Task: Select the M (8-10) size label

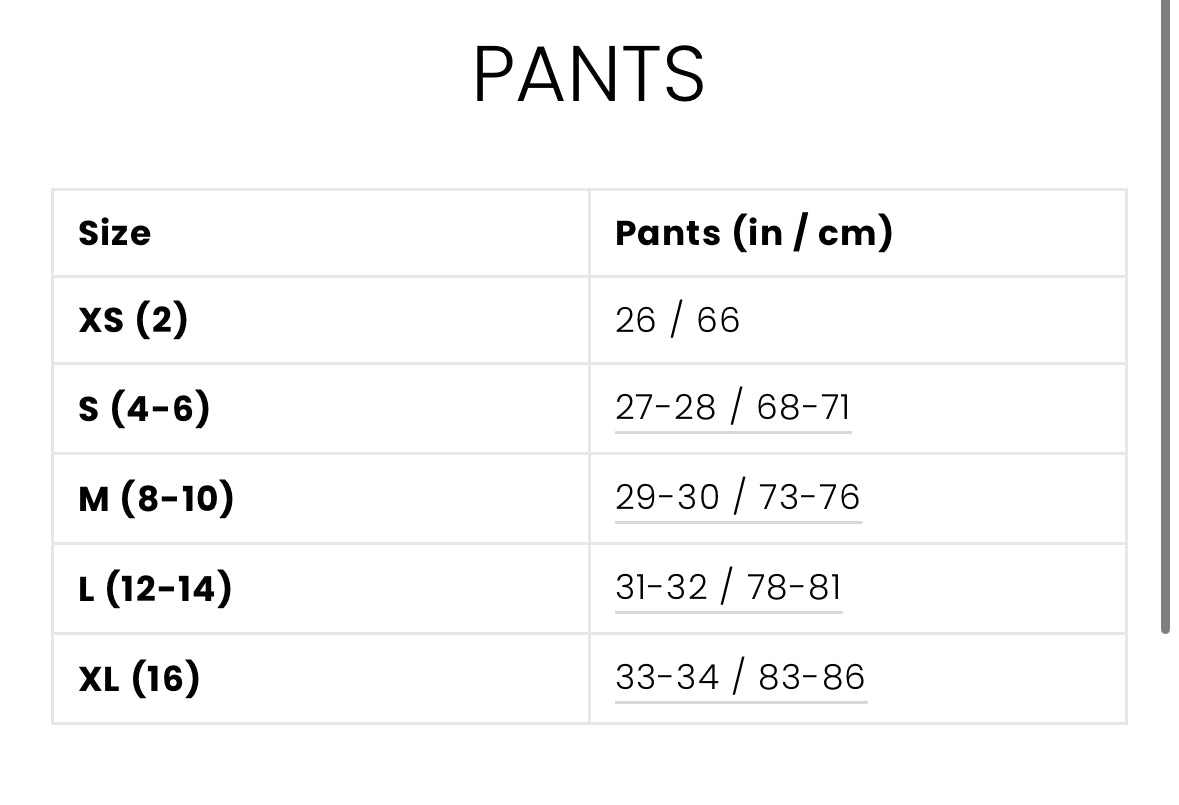Action: pyautogui.click(x=156, y=497)
